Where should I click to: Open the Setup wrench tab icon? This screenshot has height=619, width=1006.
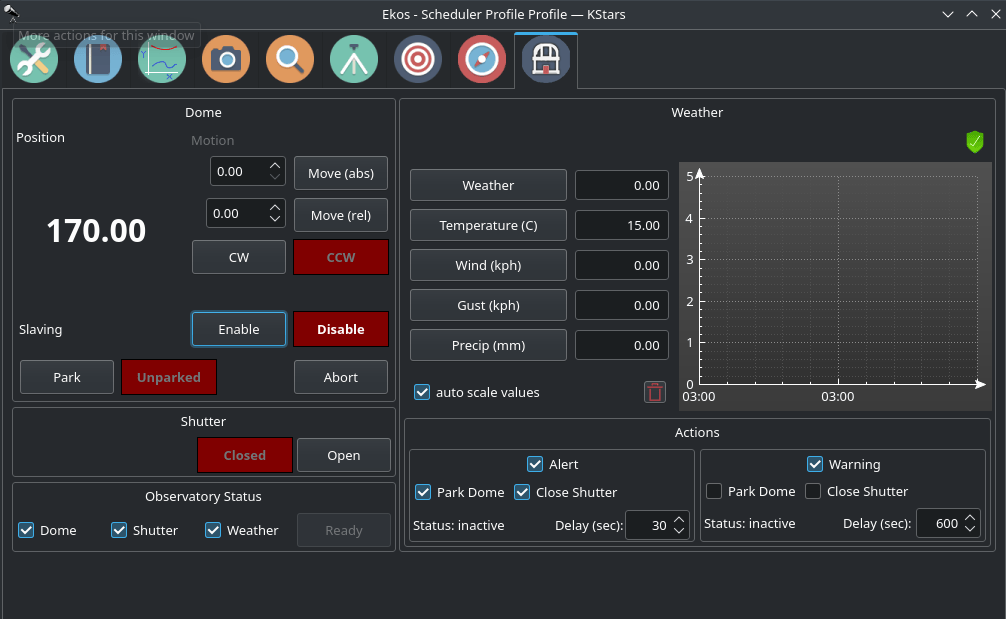(x=34, y=60)
